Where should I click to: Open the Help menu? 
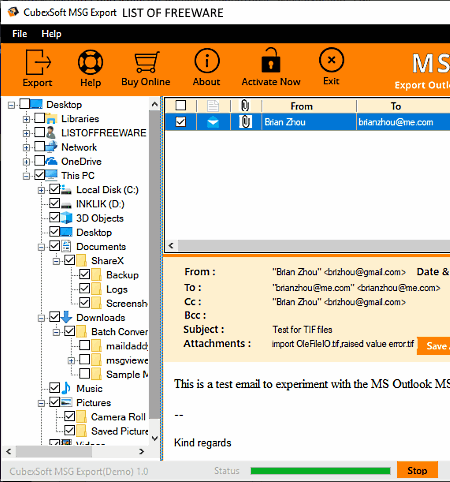51,34
